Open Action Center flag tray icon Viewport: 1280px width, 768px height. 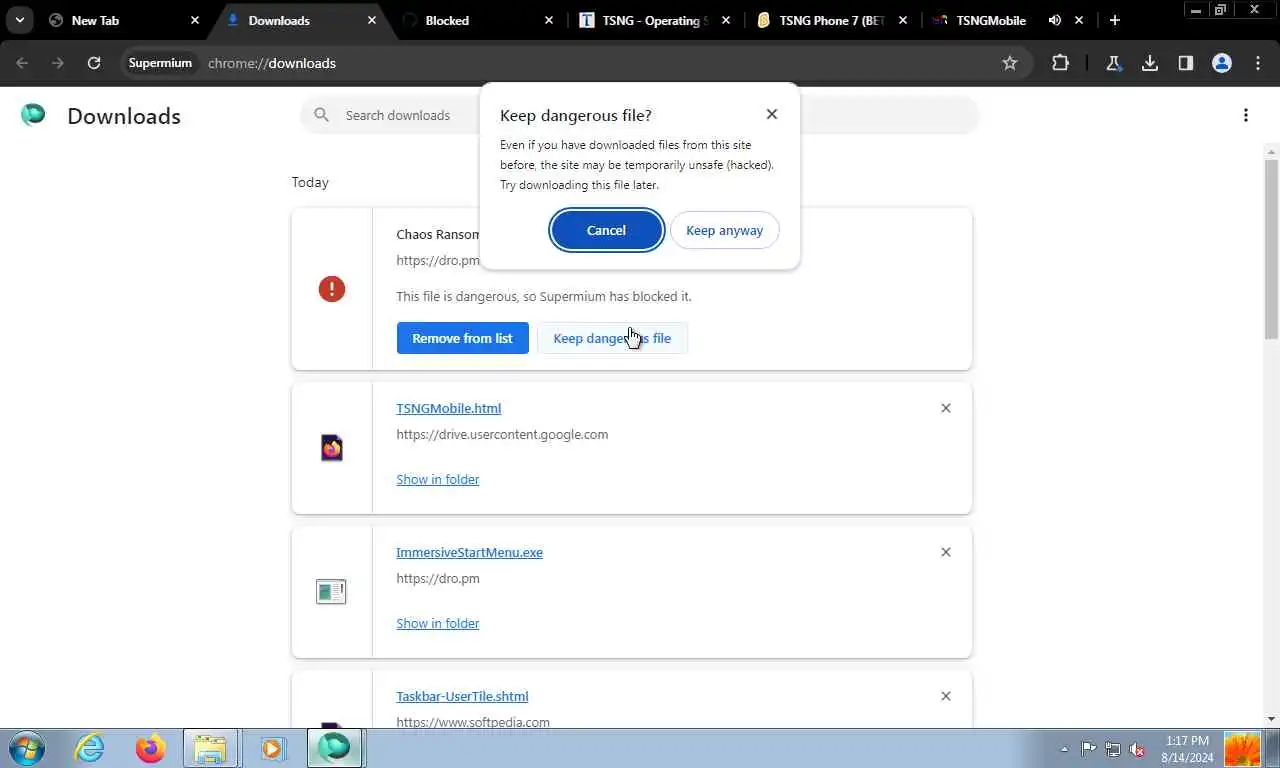coord(1089,749)
